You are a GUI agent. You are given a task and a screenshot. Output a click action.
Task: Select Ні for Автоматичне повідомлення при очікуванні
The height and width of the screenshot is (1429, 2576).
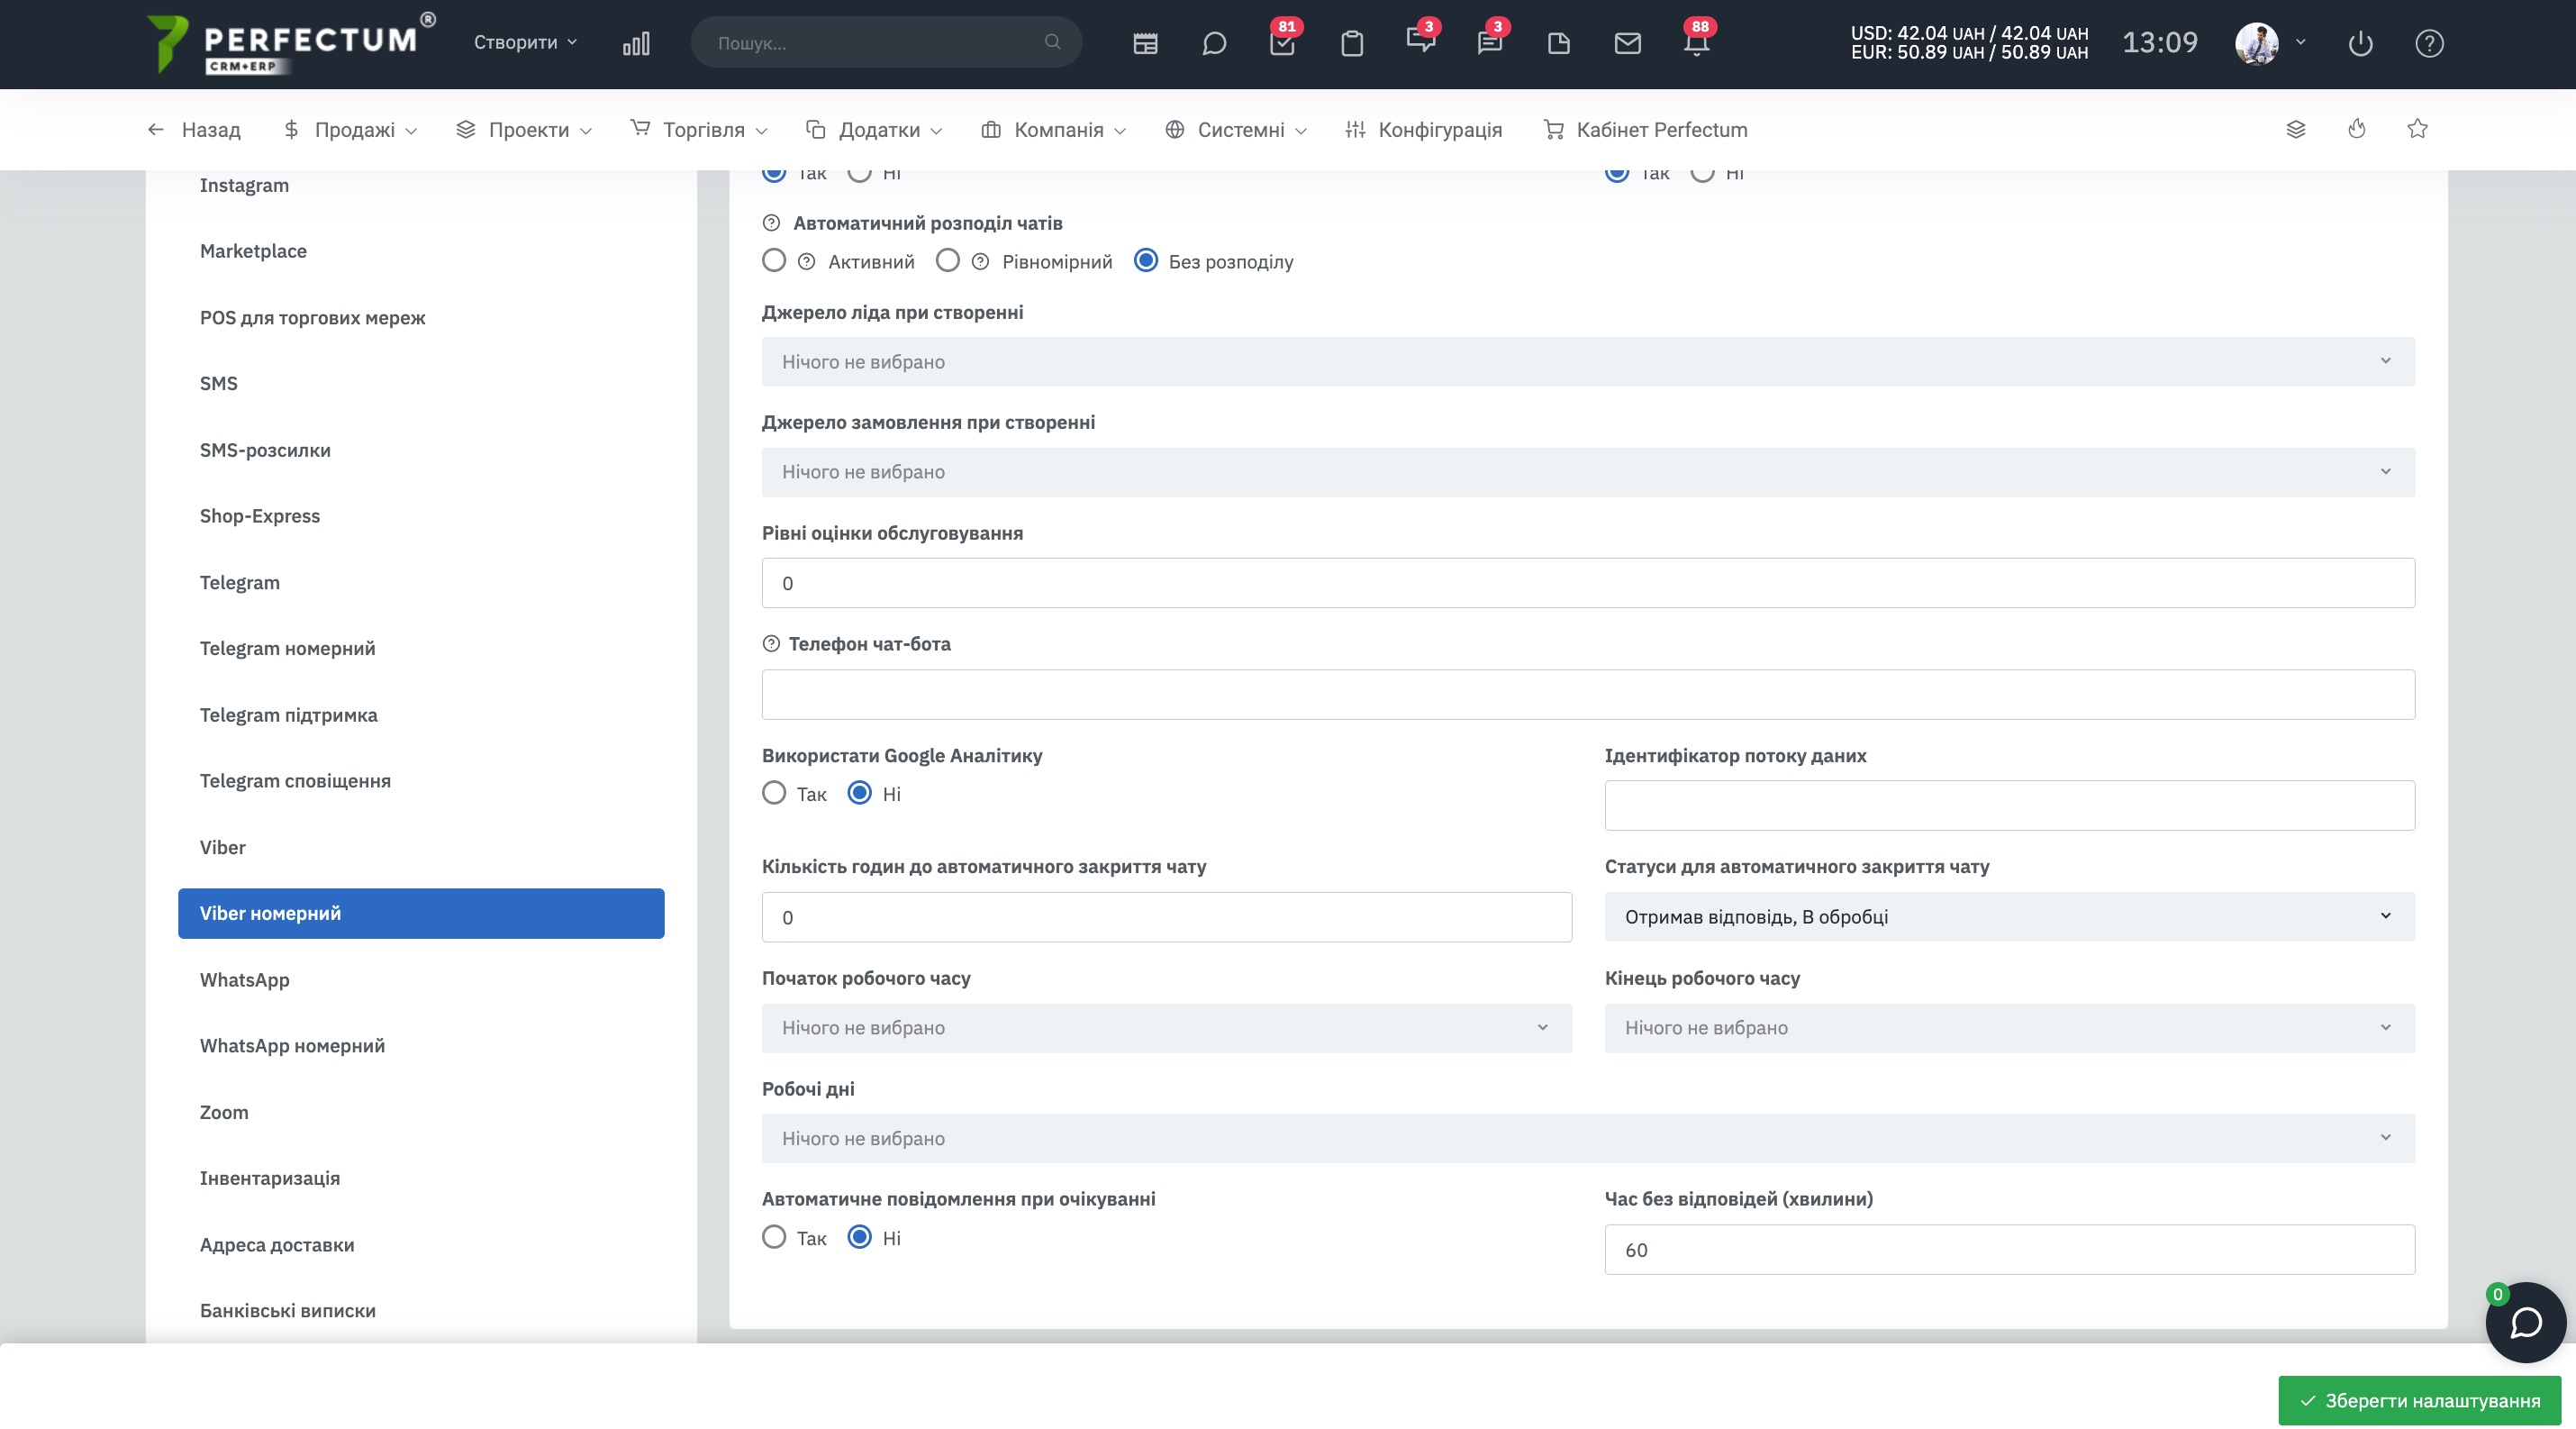(859, 1237)
